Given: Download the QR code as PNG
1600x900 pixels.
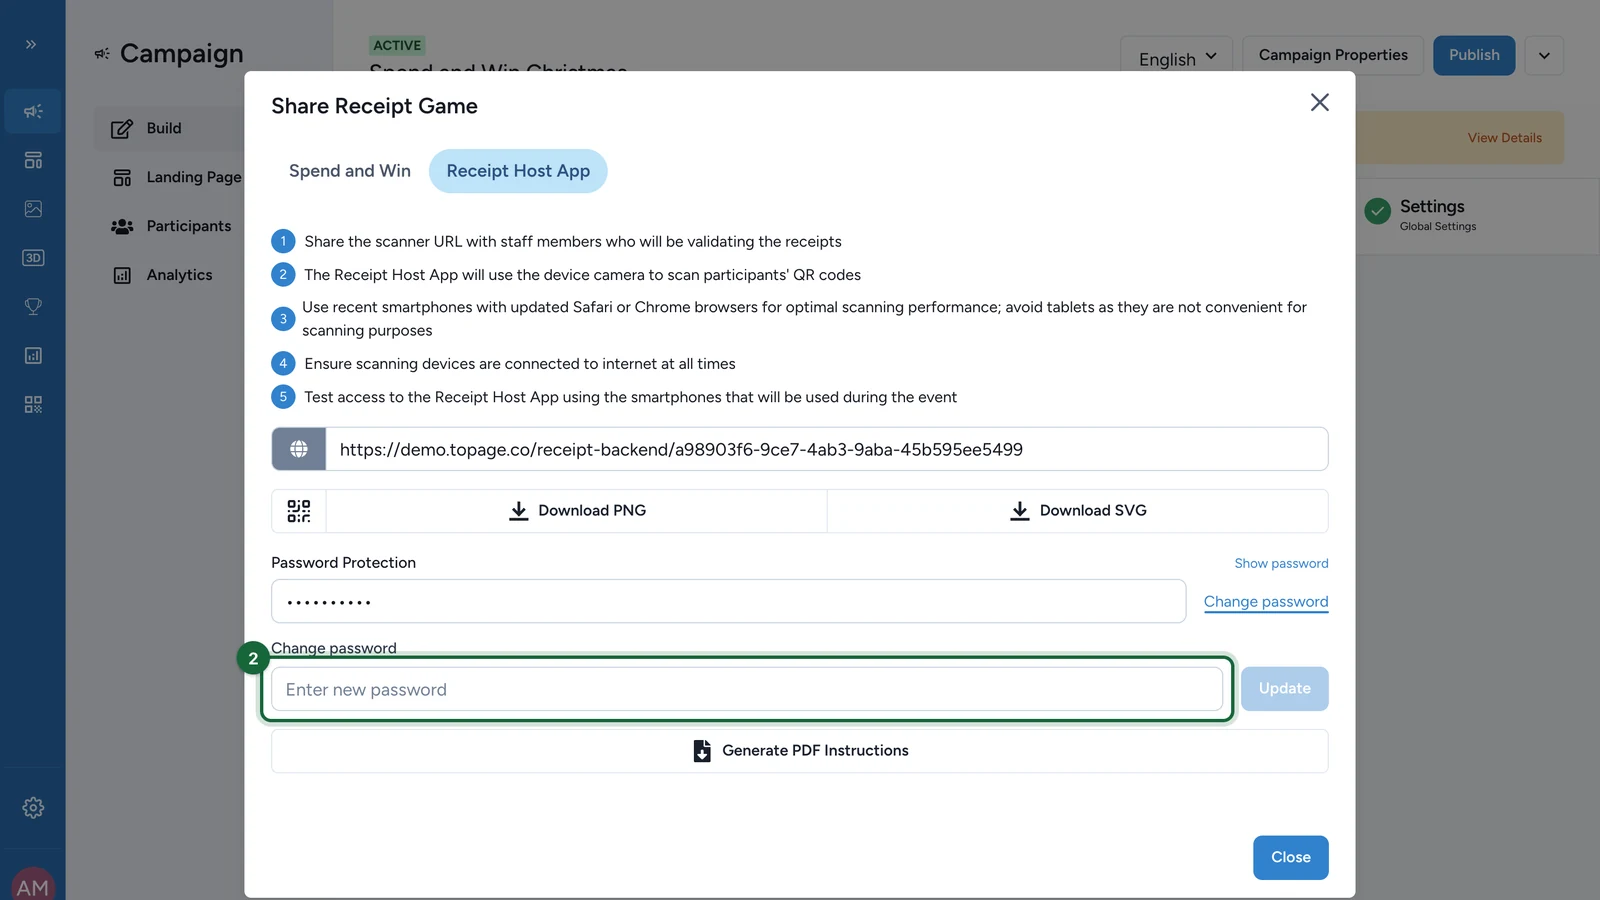Looking at the screenshot, I should 577,511.
